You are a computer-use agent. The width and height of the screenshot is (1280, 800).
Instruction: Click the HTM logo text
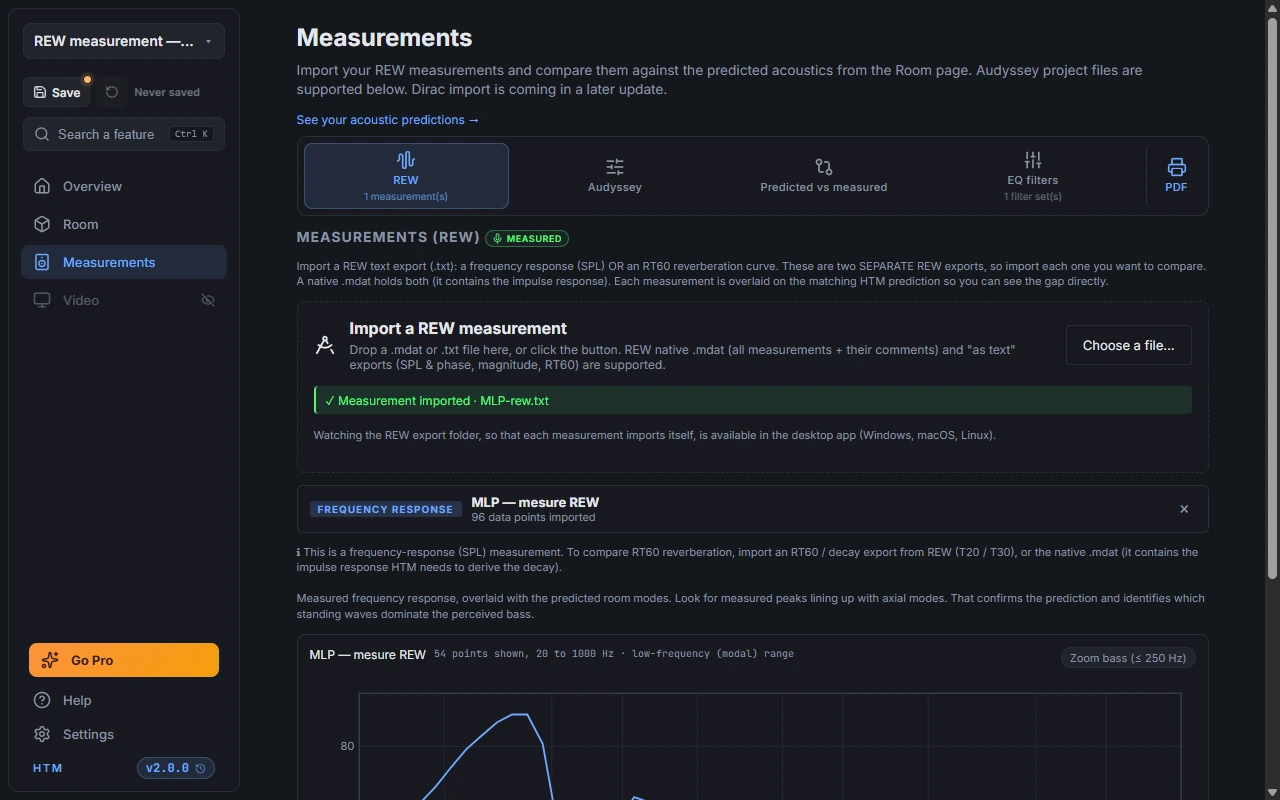click(x=48, y=768)
